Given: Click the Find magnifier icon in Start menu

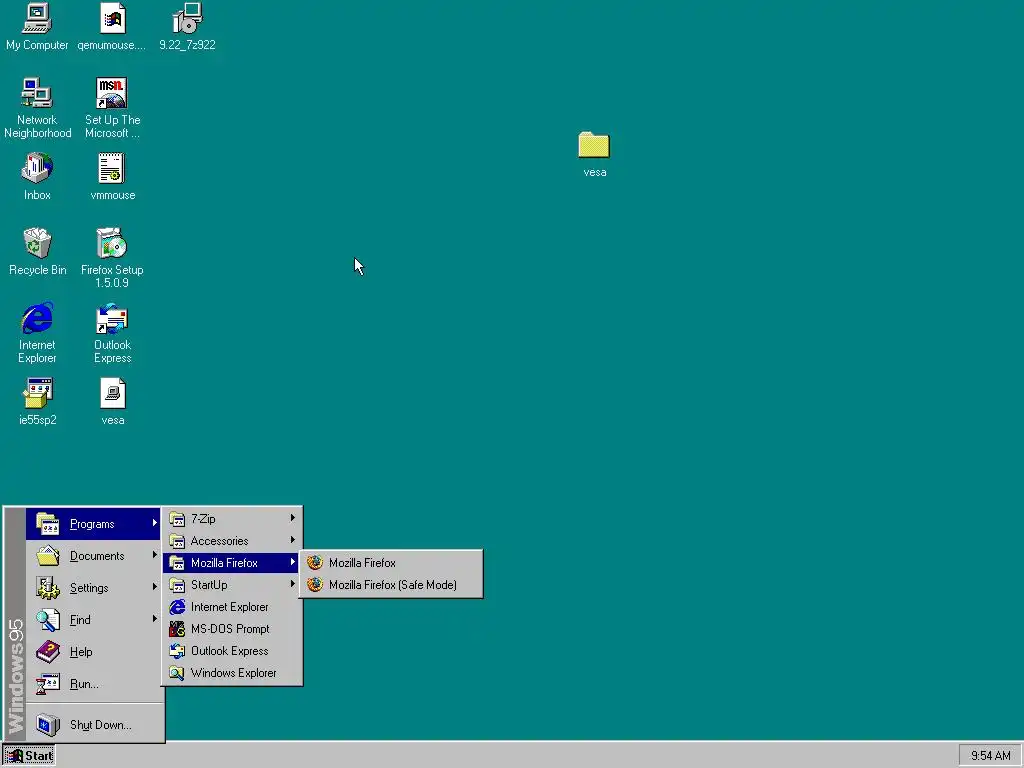Looking at the screenshot, I should click(x=48, y=620).
